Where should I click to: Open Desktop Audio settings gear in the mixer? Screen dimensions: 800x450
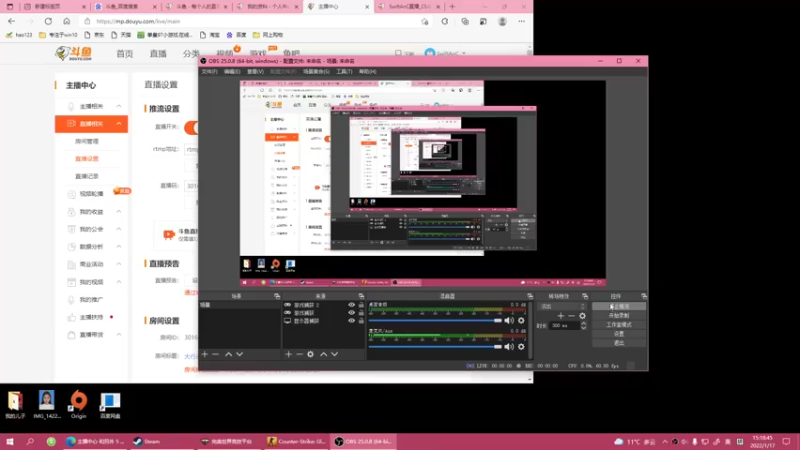521,320
